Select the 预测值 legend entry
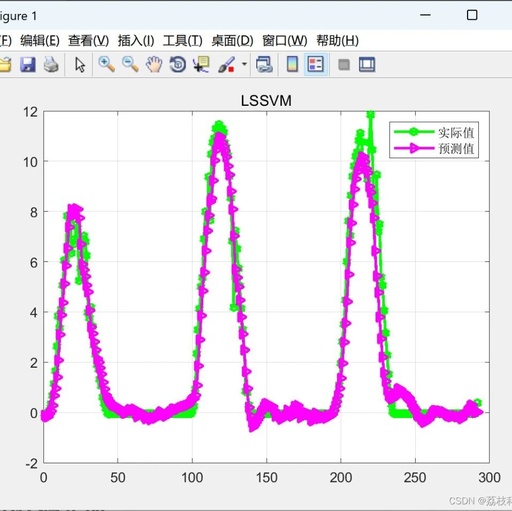The height and width of the screenshot is (511, 512). 456,148
